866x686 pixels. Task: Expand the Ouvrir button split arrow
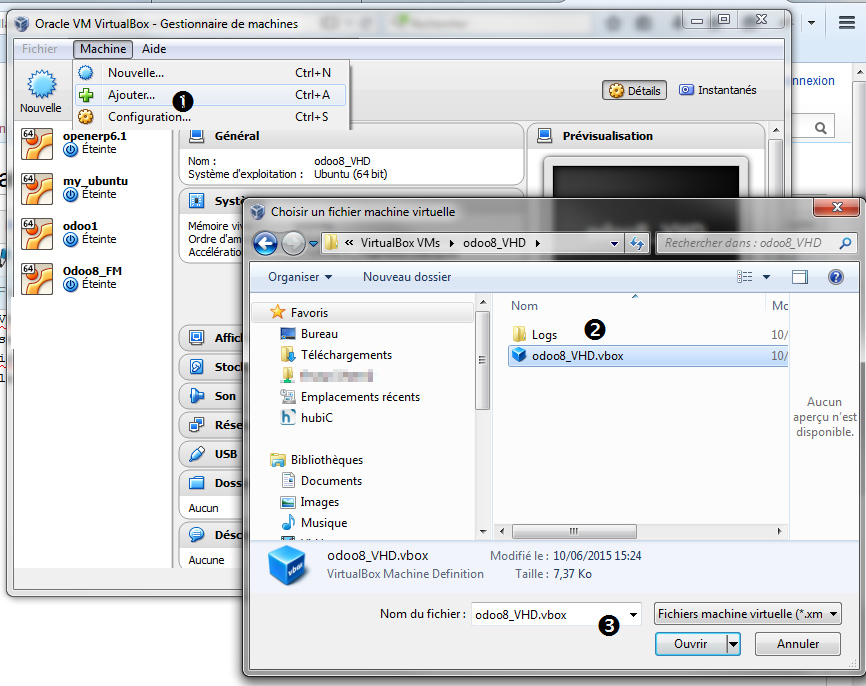point(734,645)
